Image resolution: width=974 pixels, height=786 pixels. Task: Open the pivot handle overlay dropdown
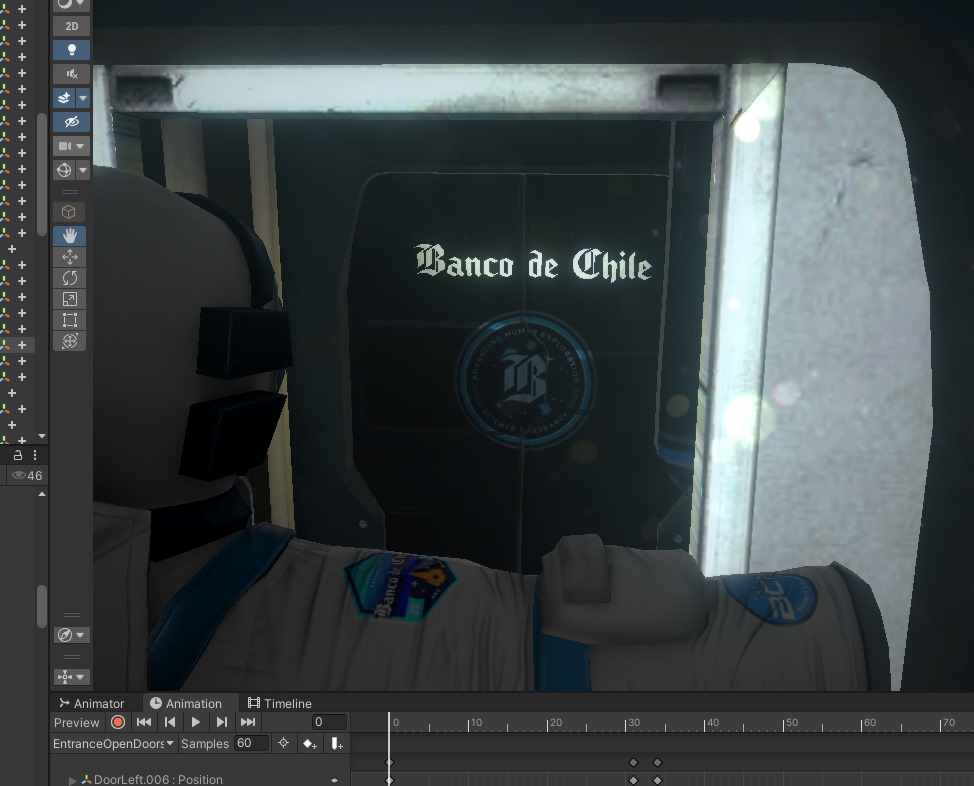(x=72, y=677)
